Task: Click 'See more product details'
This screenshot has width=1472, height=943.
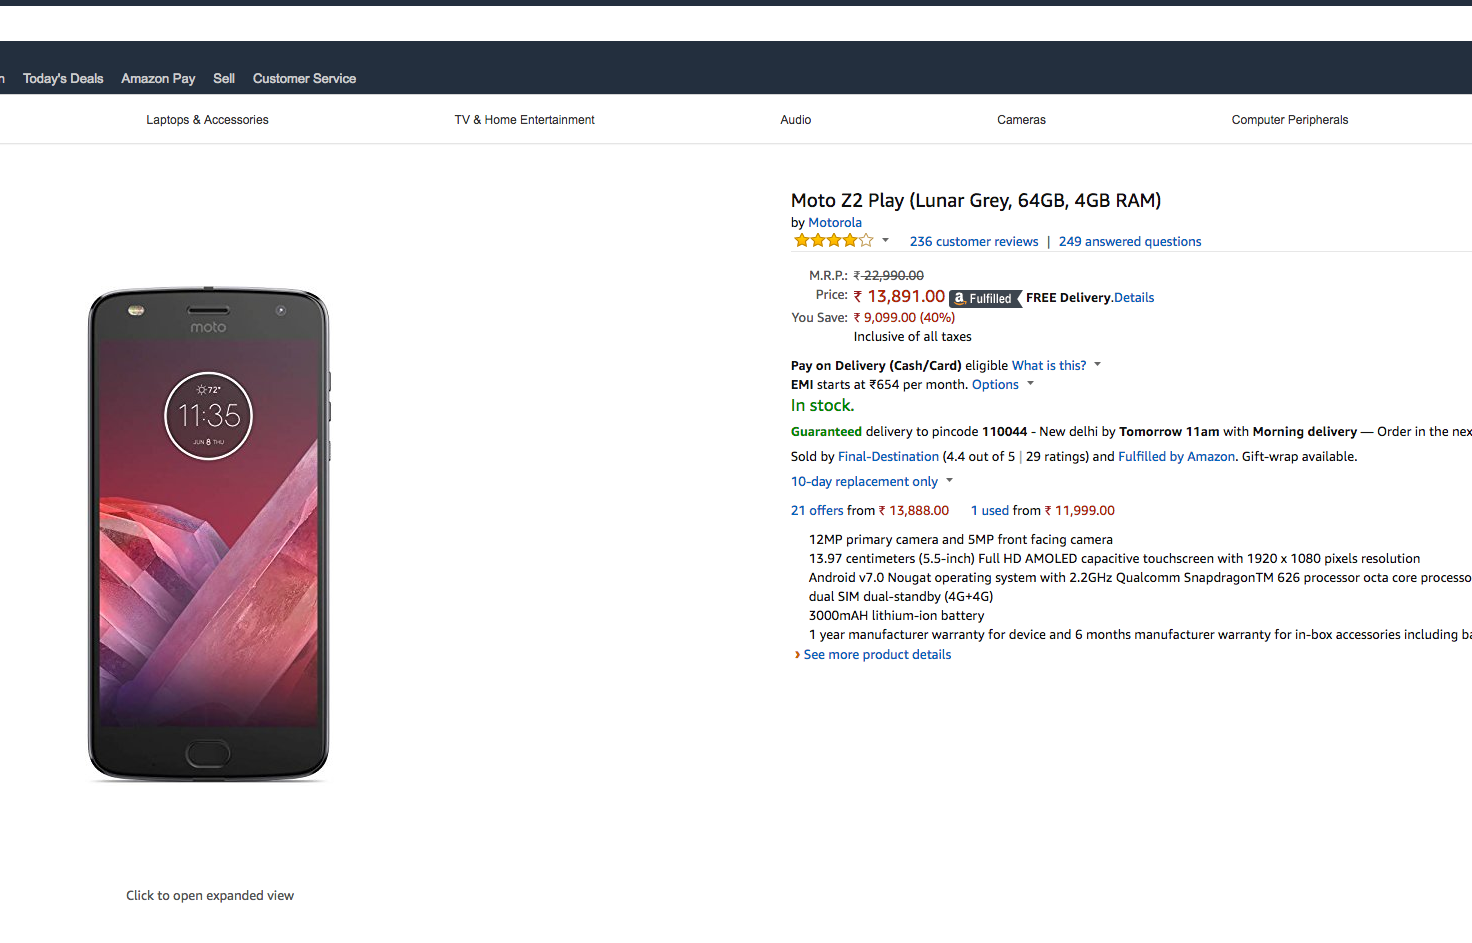Action: pyautogui.click(x=877, y=655)
